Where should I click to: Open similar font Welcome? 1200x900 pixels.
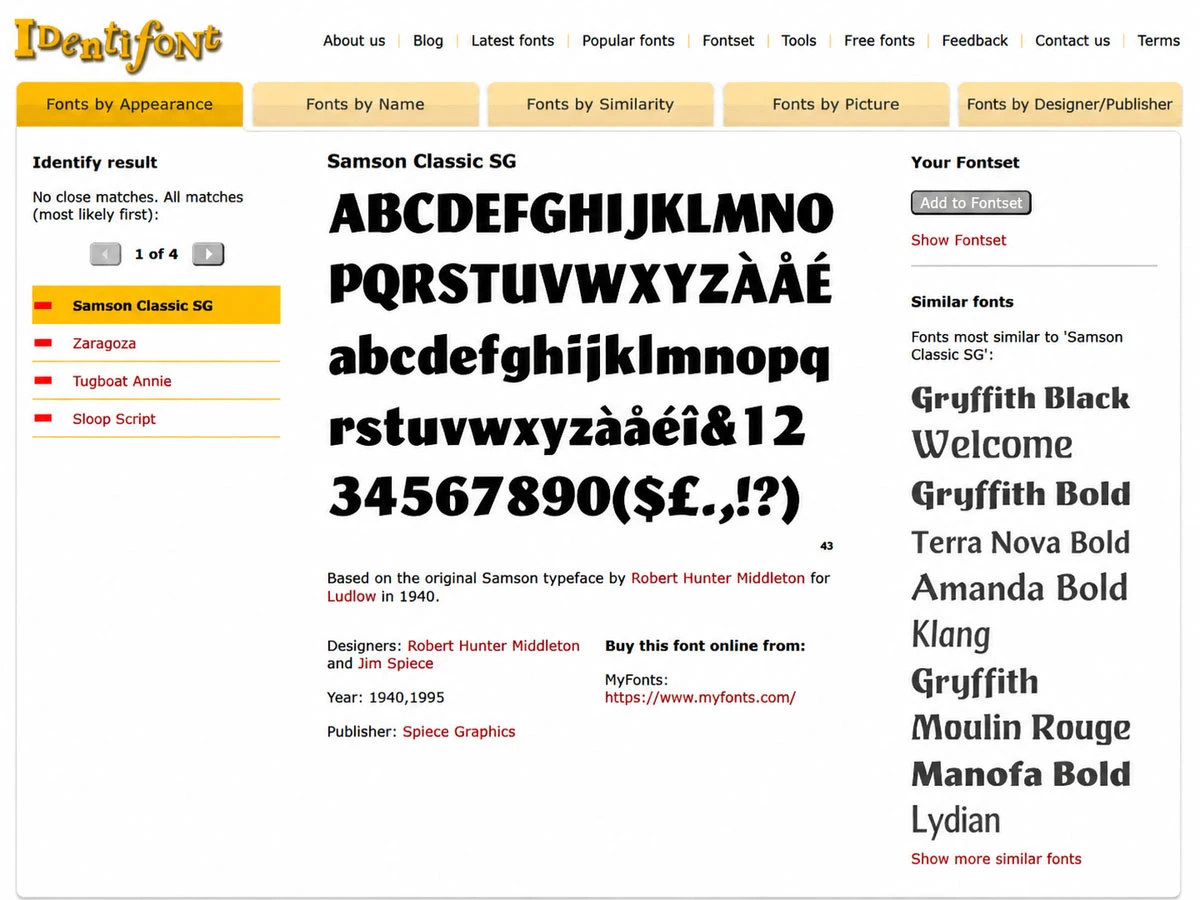pyautogui.click(x=992, y=445)
